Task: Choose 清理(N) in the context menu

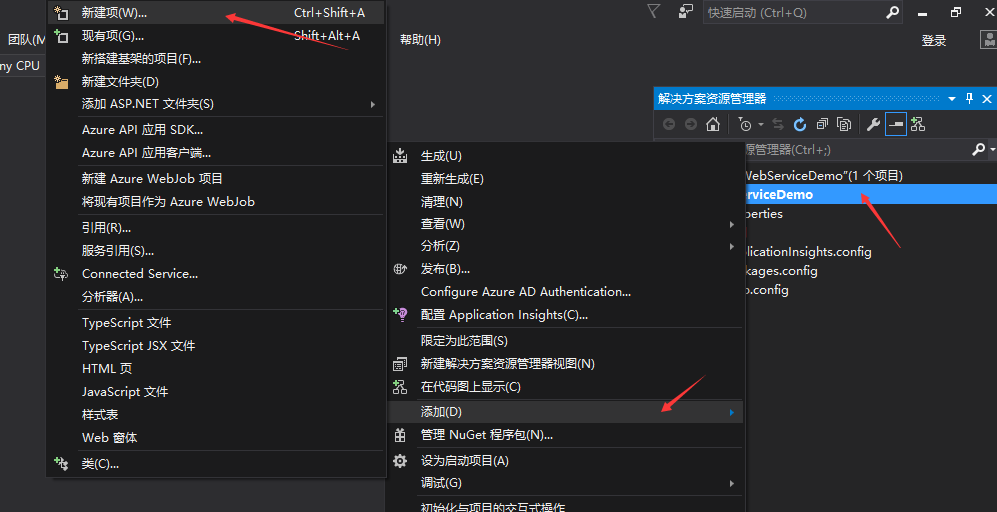Action: tap(565, 202)
